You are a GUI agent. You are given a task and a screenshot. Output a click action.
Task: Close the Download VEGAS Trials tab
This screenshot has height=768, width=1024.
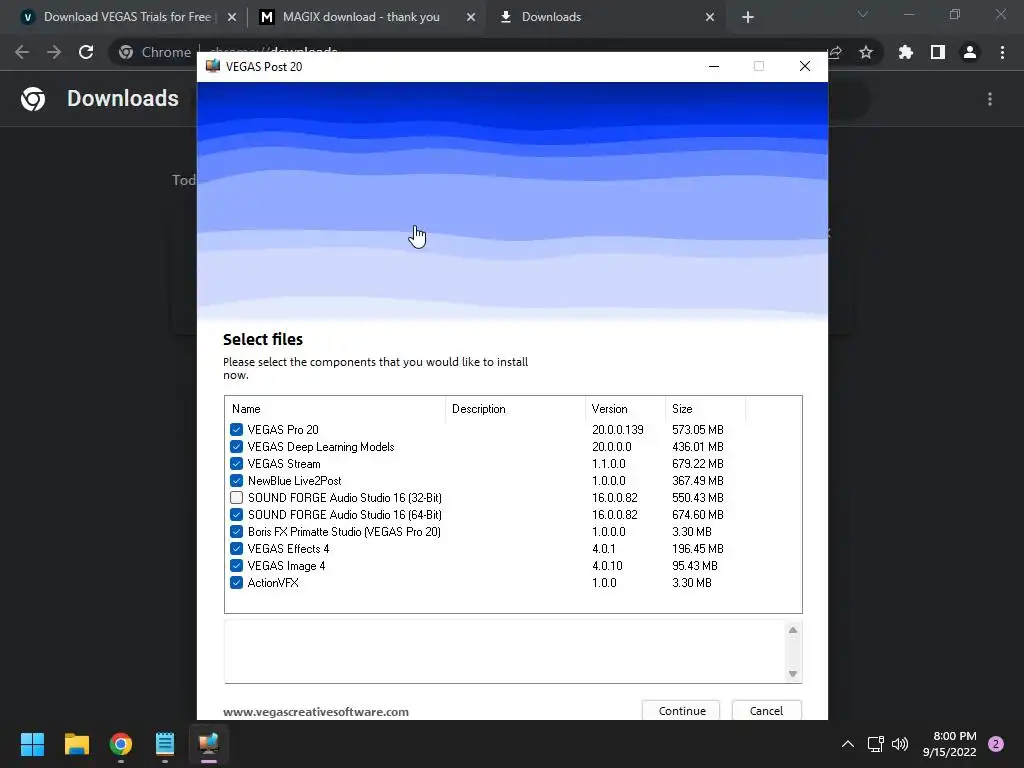pos(232,17)
